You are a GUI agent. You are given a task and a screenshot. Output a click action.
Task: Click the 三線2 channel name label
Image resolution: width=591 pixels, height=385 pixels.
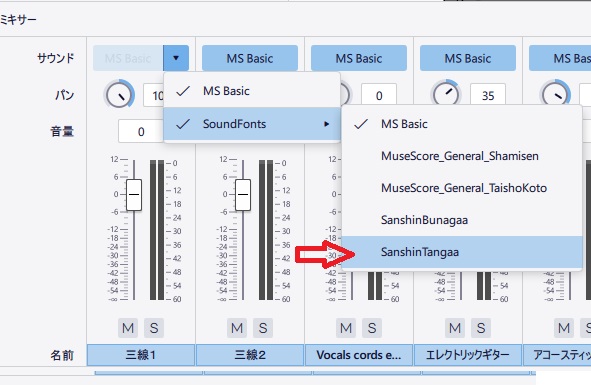click(250, 355)
